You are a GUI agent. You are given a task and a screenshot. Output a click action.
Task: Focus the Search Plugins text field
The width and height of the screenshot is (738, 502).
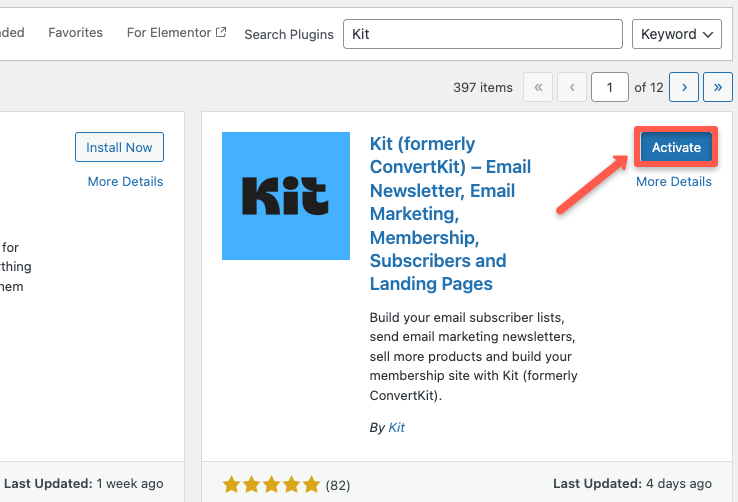[x=482, y=34]
